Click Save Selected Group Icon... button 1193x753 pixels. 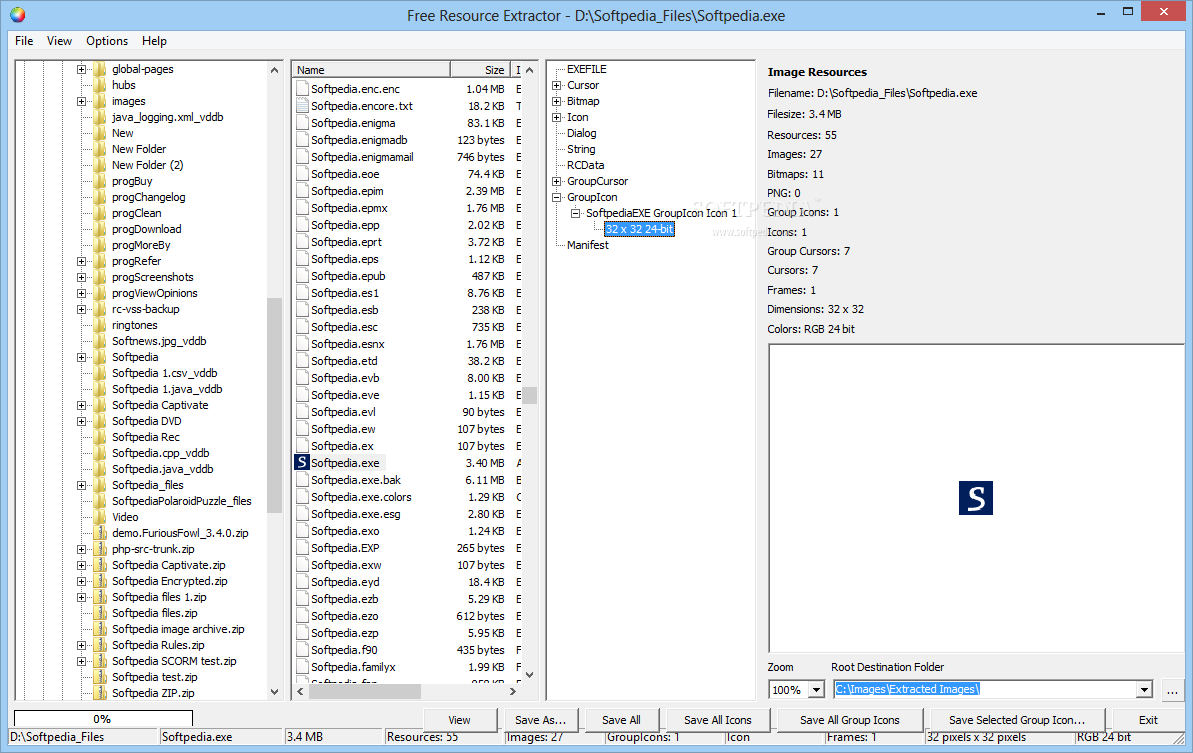click(x=1017, y=720)
